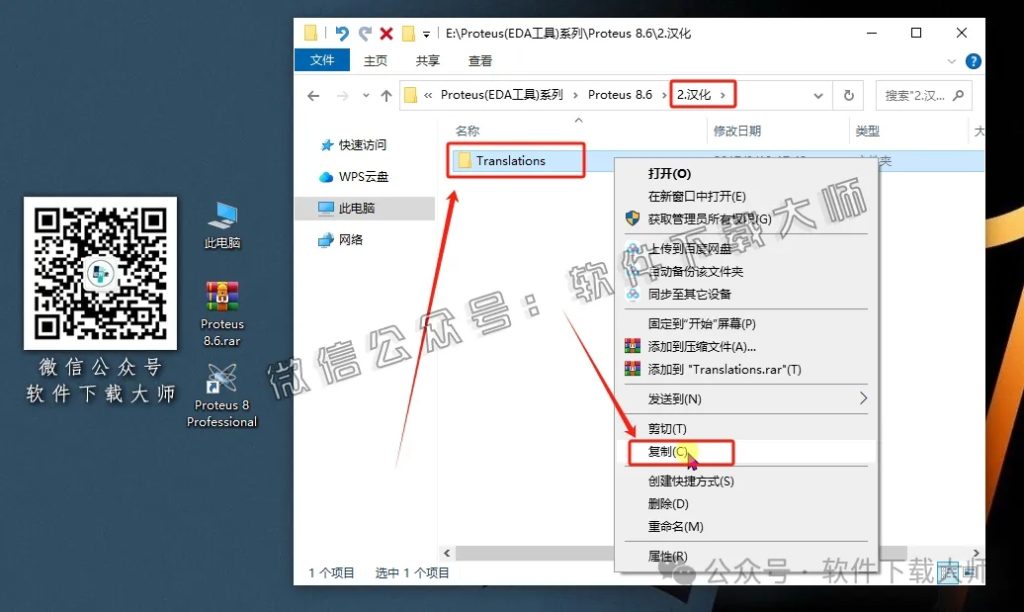Click the refresh icon beside the address bar
Image resolution: width=1024 pixels, height=612 pixels.
point(849,95)
